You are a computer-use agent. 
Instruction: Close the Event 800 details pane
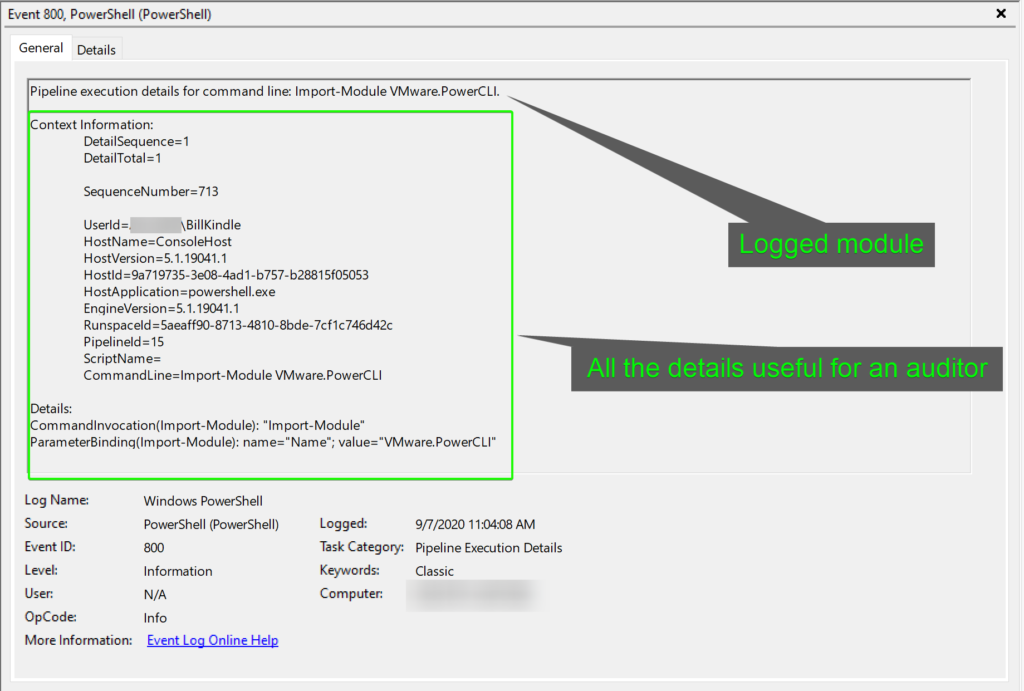point(1000,13)
